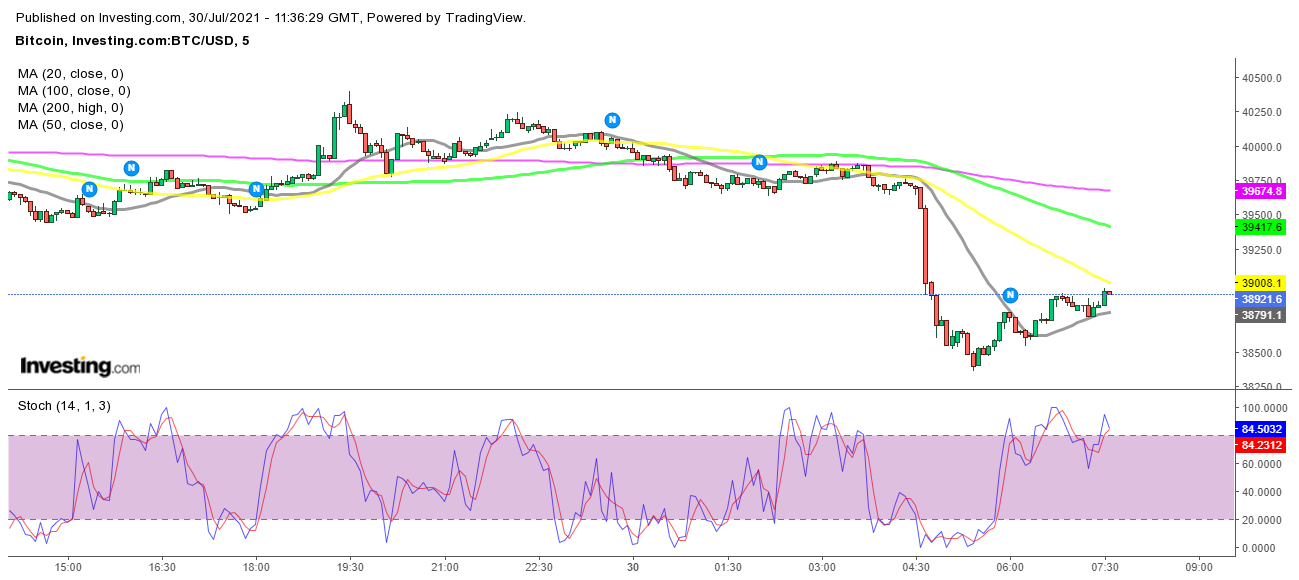This screenshot has height=580, width=1299.
Task: Click the Investing.com logo watermark
Action: (80, 366)
